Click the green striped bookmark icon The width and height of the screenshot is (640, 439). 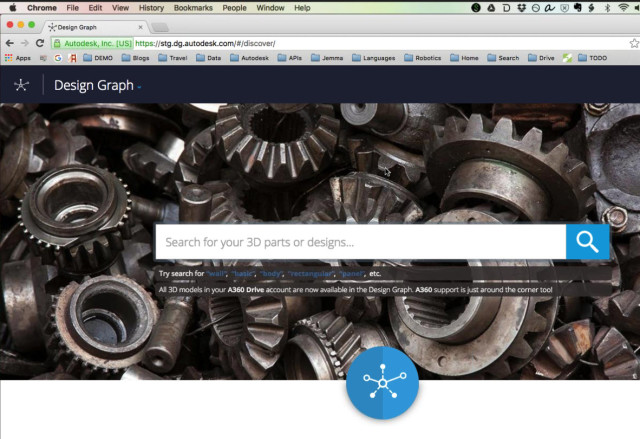click(x=567, y=58)
